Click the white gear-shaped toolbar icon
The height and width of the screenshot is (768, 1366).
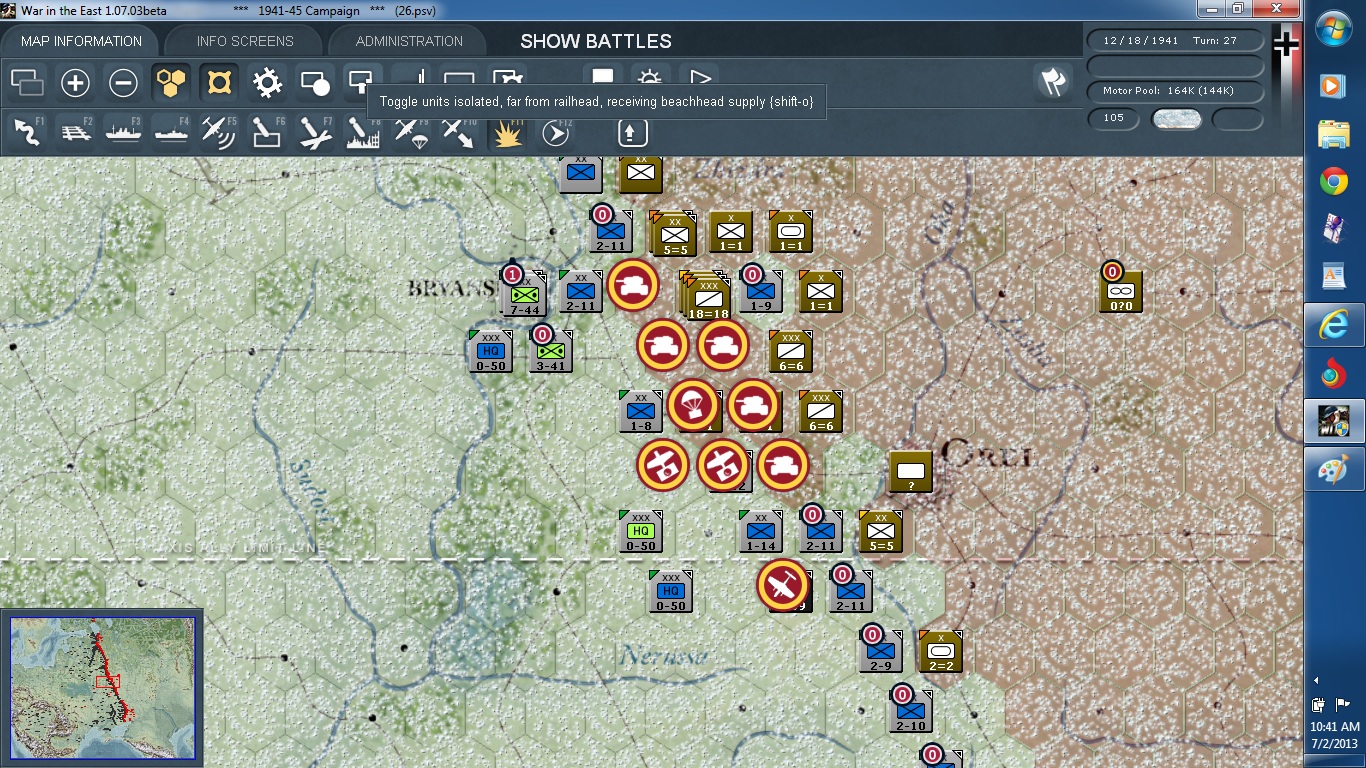coord(267,82)
